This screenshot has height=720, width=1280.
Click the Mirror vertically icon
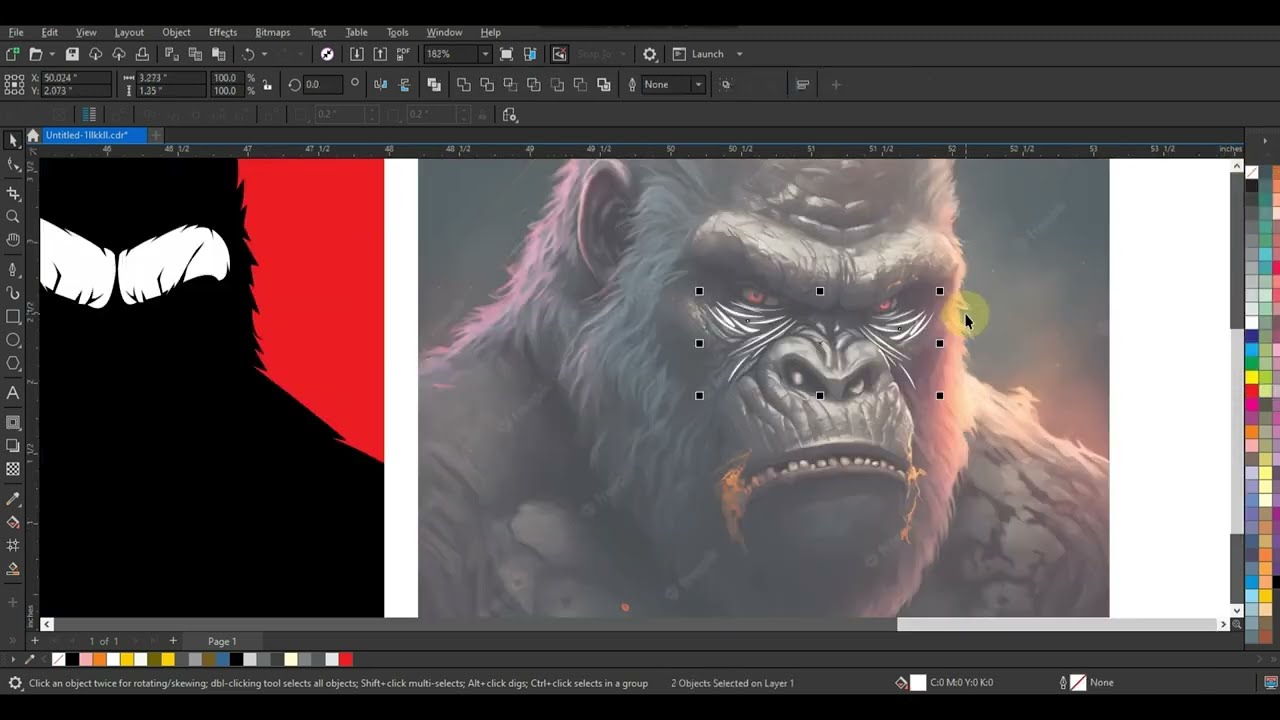pos(404,85)
